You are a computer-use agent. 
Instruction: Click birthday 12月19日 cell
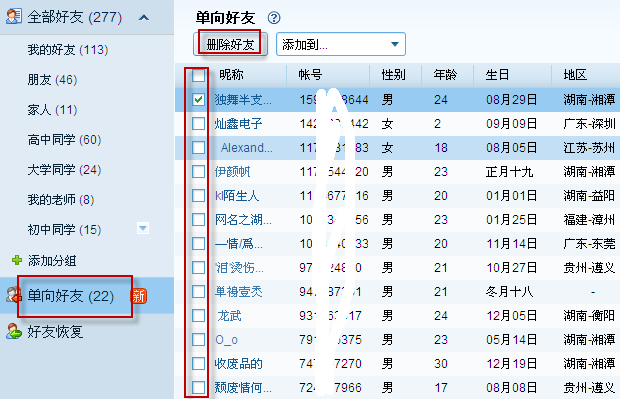coord(511,363)
